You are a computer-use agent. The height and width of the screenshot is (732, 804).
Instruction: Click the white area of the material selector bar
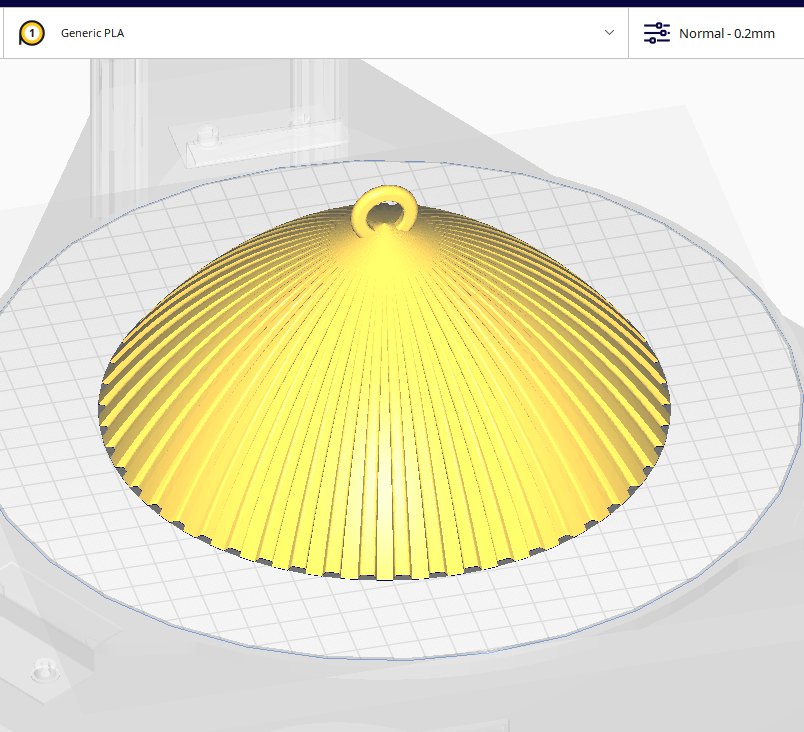359,33
